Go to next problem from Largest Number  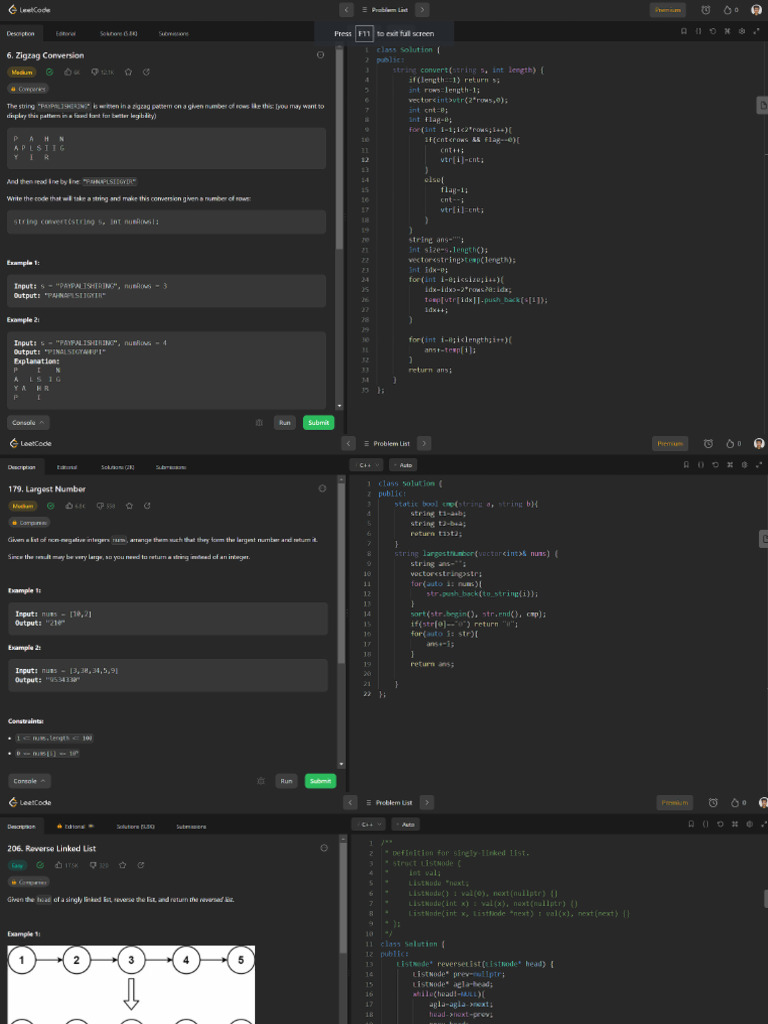424,443
